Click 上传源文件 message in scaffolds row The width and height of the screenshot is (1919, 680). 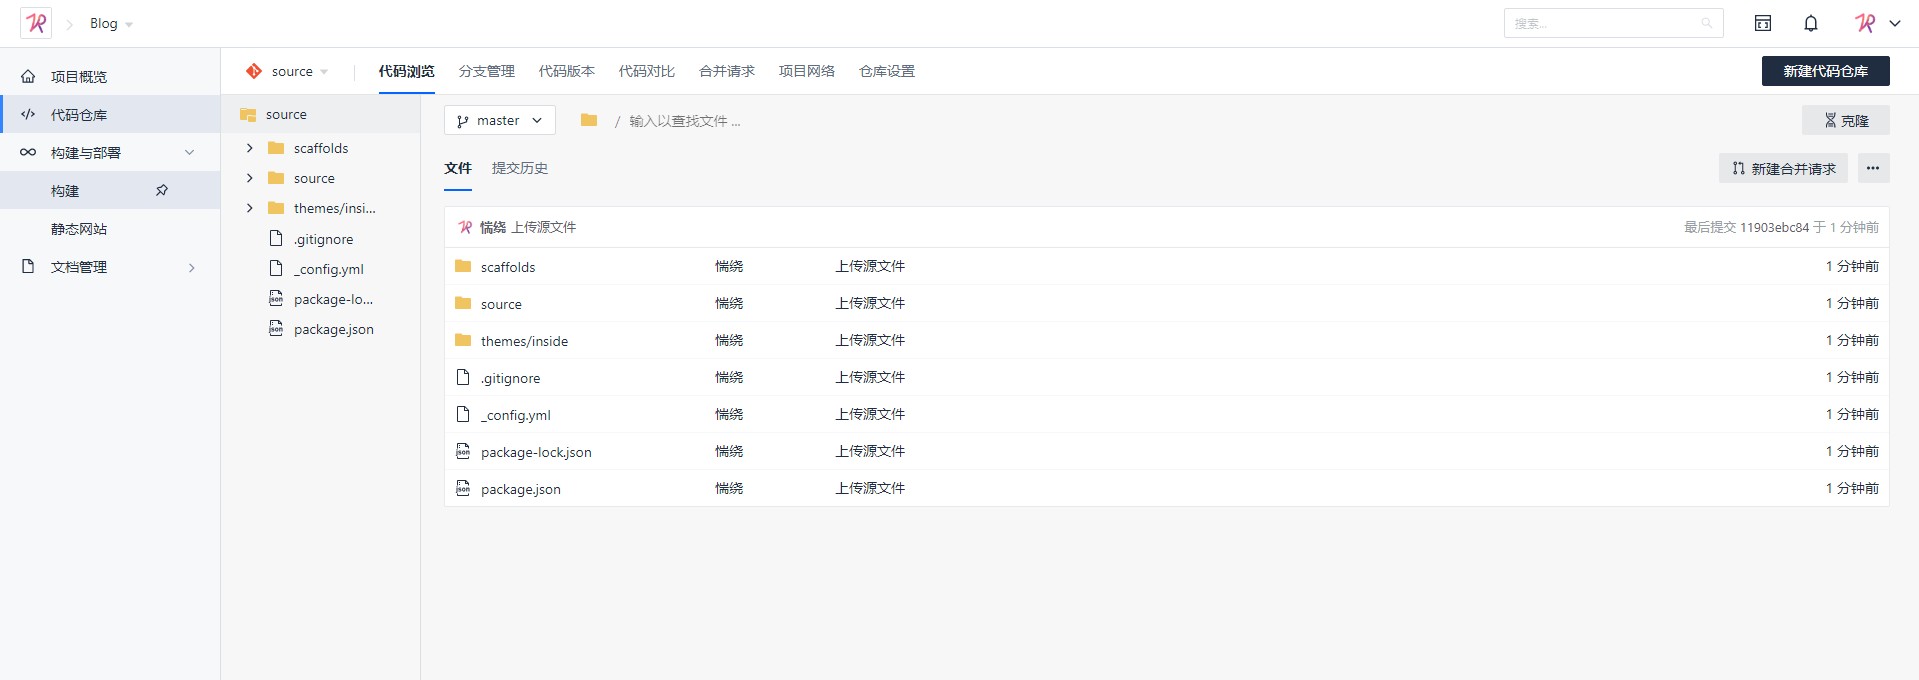[x=870, y=266]
